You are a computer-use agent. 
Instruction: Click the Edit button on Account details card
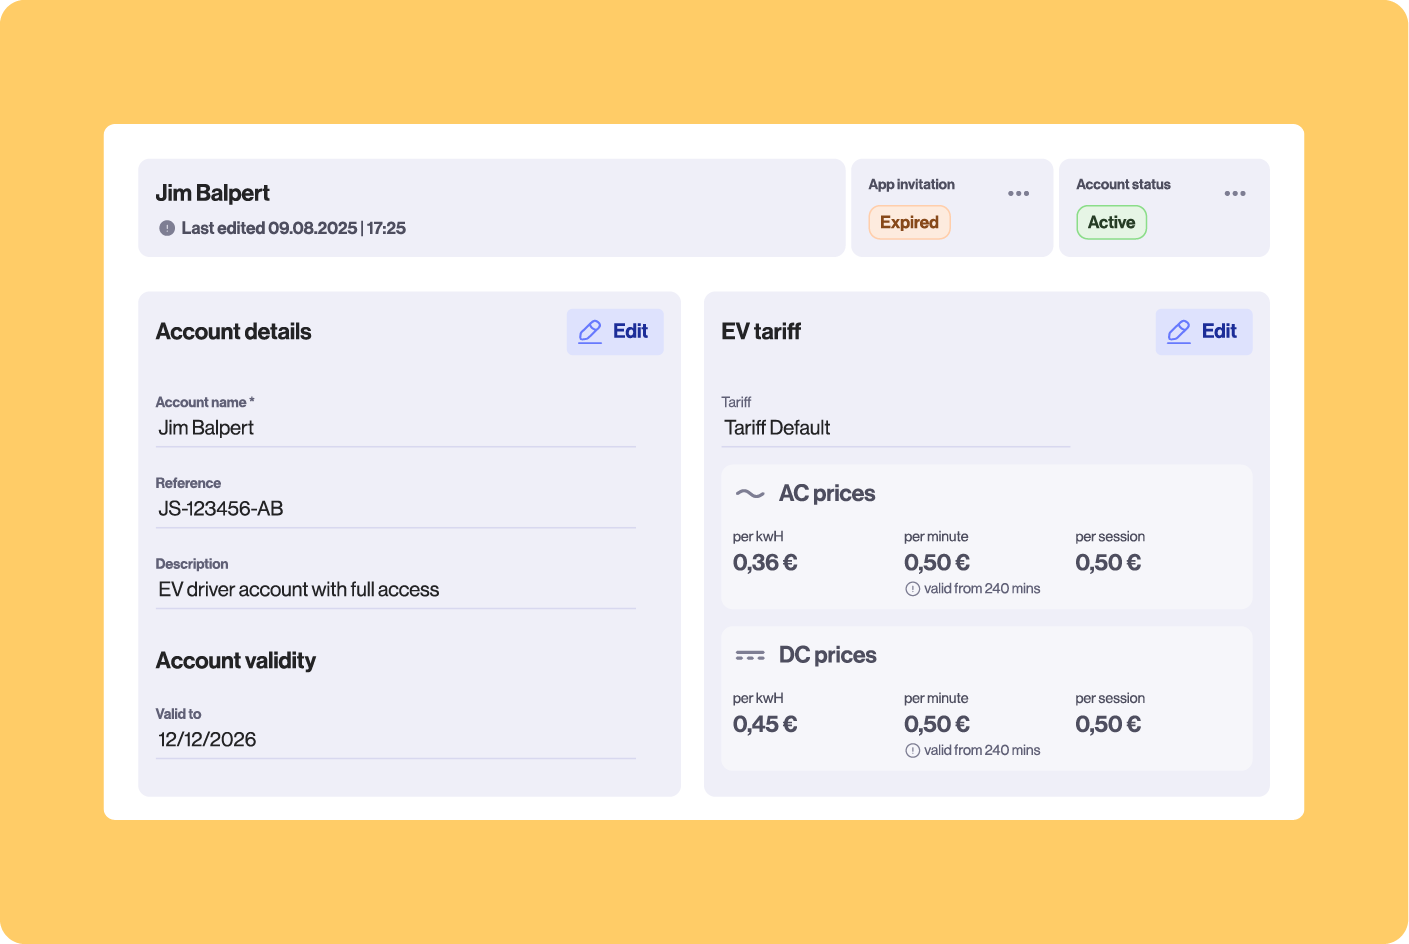[x=615, y=331]
